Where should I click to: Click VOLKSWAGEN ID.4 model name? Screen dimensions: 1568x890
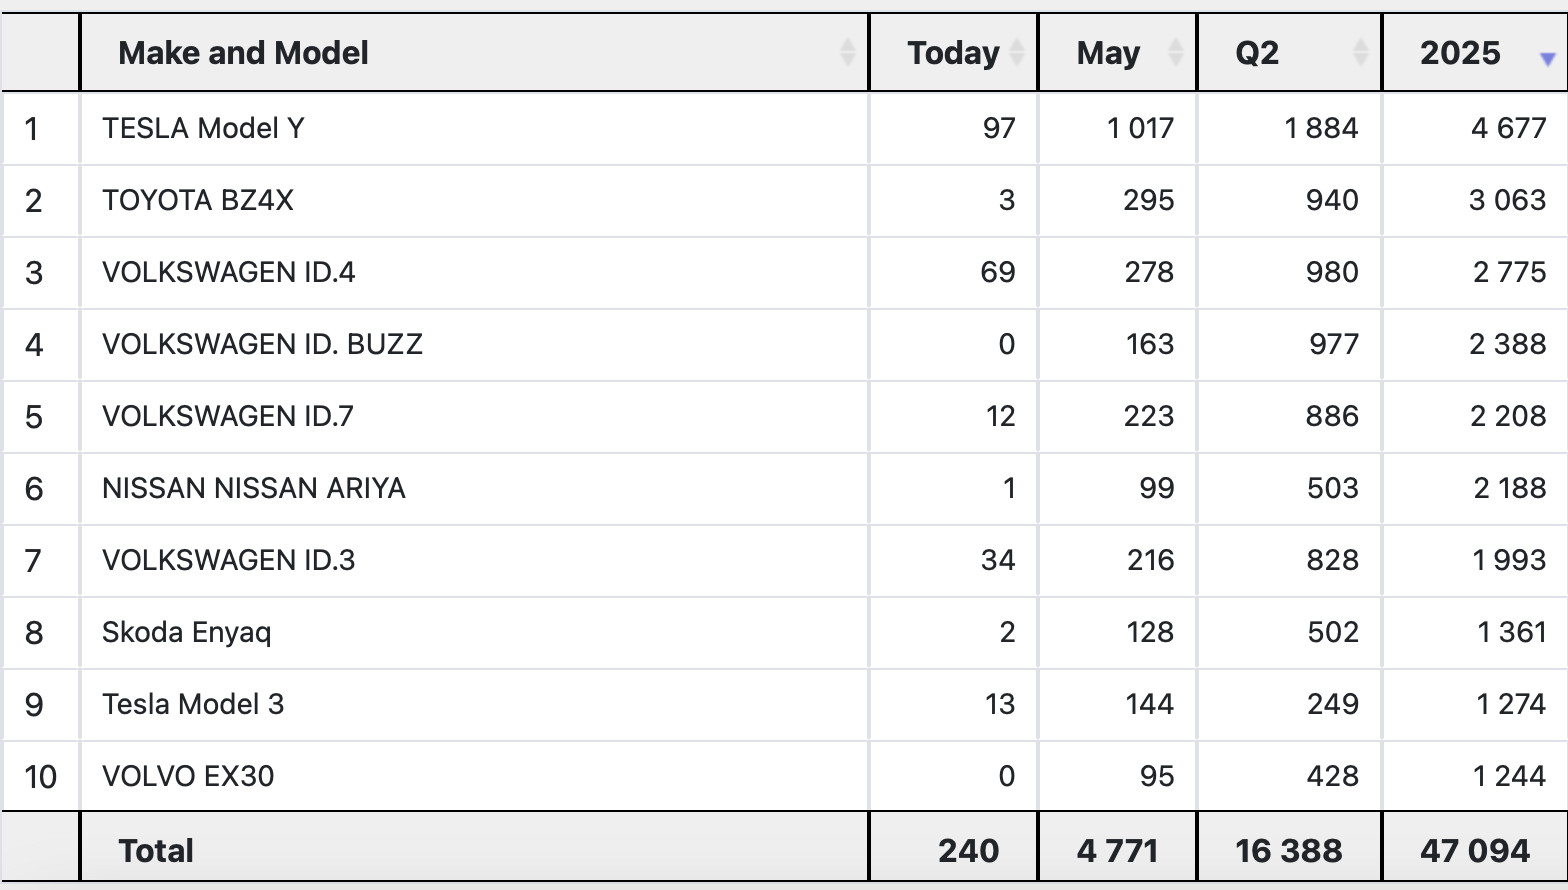coord(229,272)
